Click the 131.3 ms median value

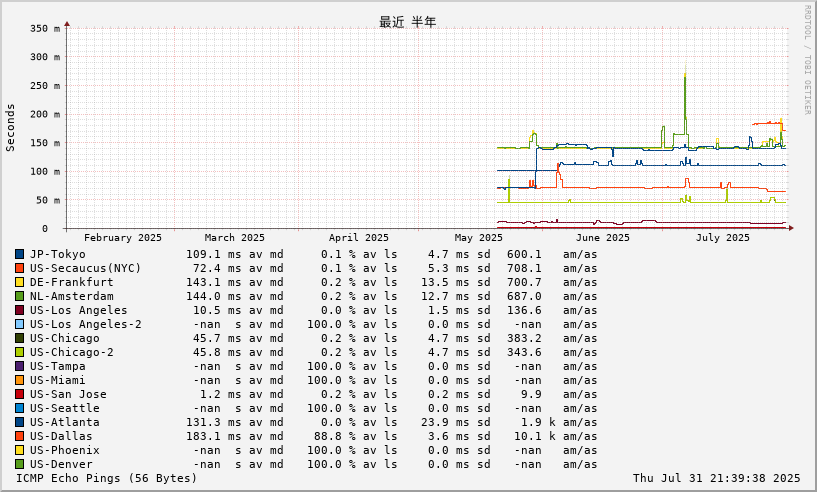(214, 423)
